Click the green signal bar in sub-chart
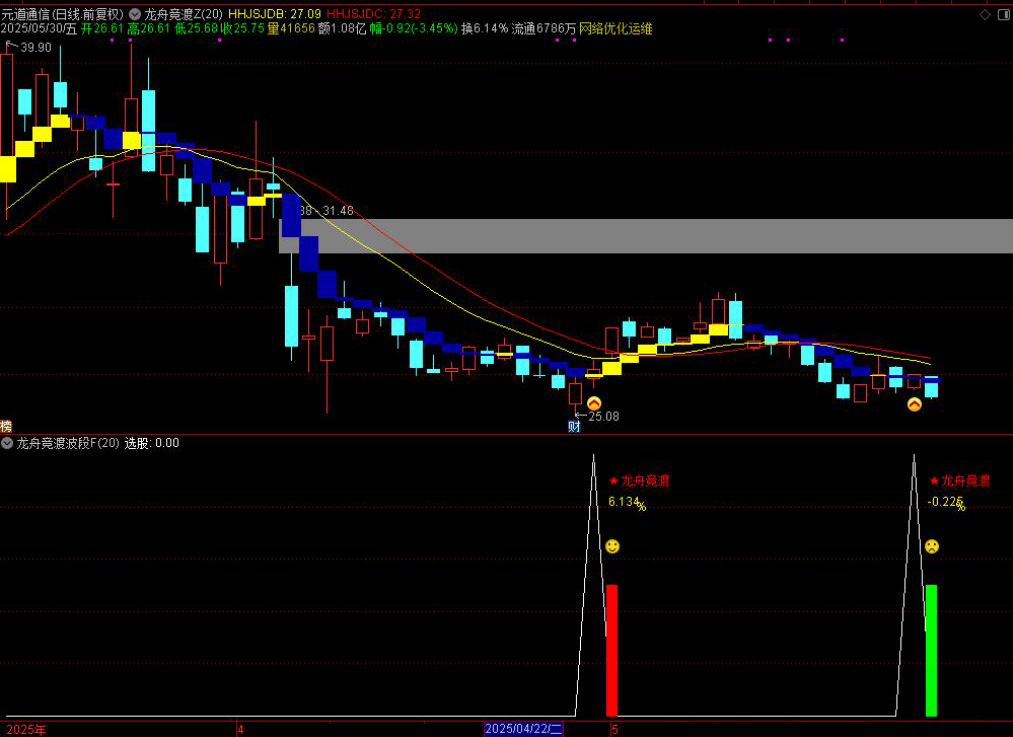 click(x=931, y=650)
